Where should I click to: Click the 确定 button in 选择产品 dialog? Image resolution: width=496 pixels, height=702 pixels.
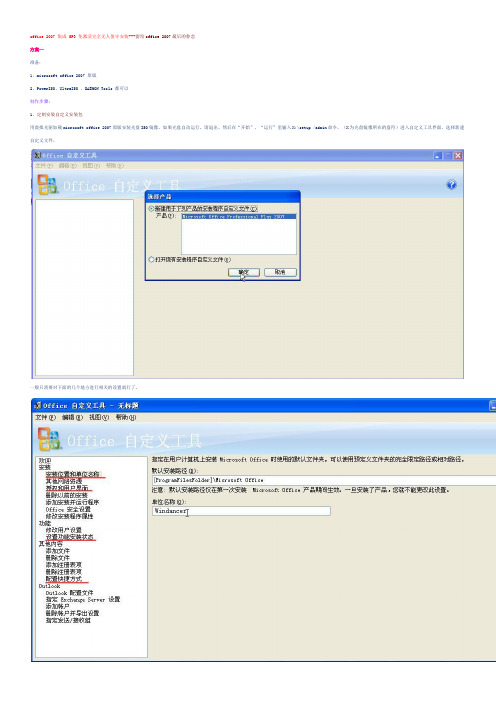pos(244,272)
